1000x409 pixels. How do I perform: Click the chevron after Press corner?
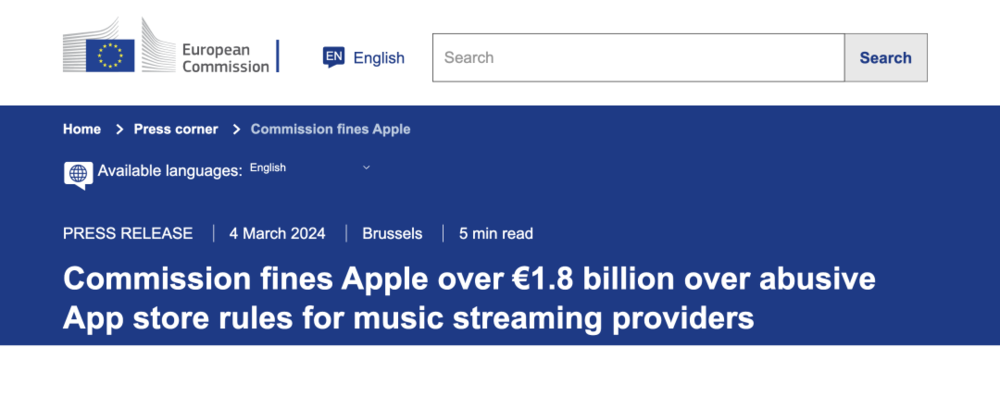[237, 129]
